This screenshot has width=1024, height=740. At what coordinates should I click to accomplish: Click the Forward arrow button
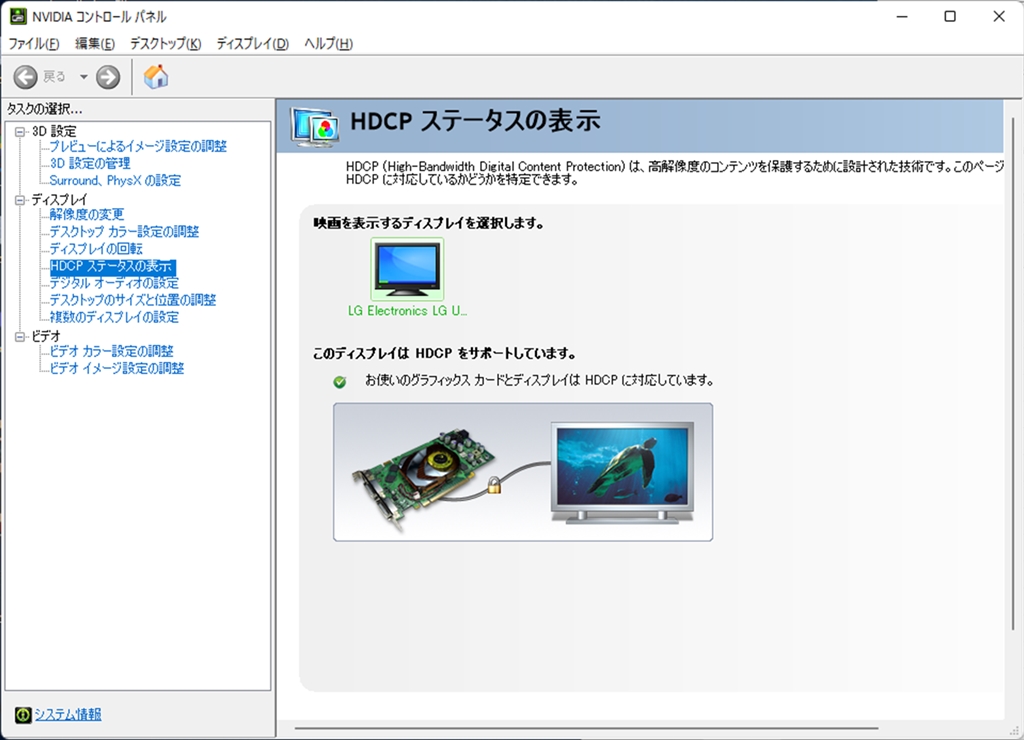[x=108, y=77]
